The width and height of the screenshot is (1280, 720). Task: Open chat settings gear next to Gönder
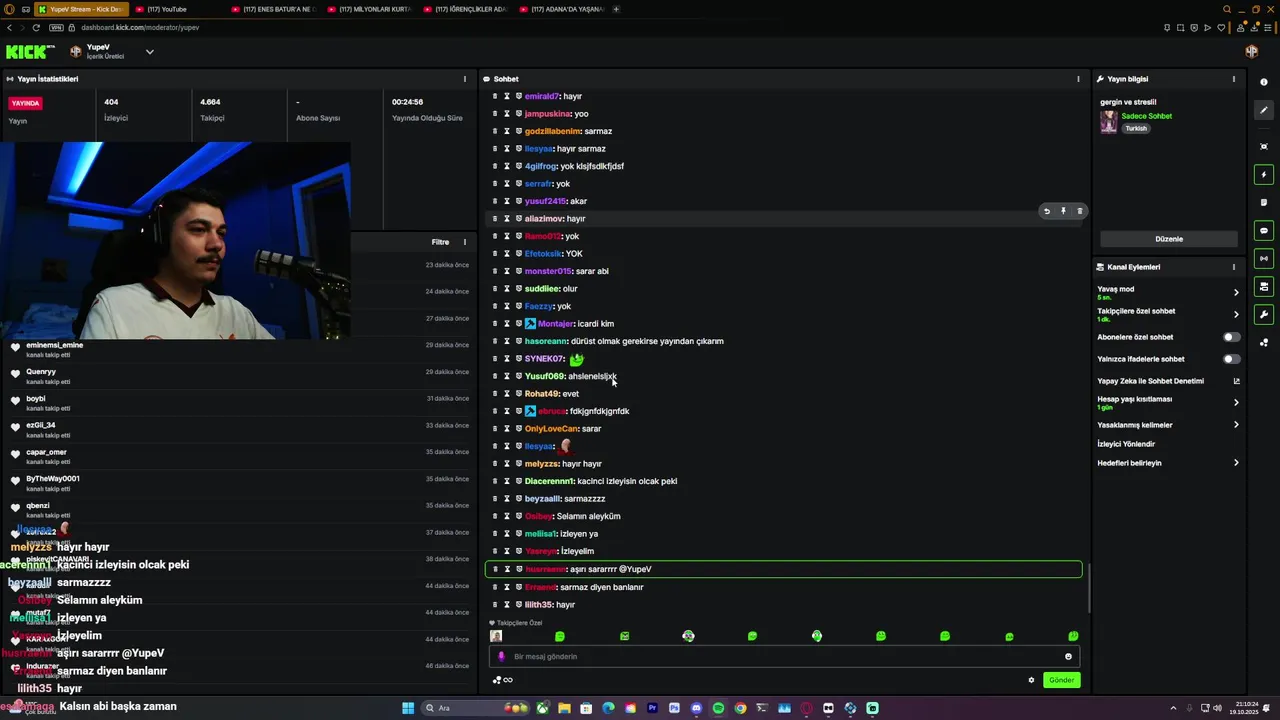(x=1031, y=680)
